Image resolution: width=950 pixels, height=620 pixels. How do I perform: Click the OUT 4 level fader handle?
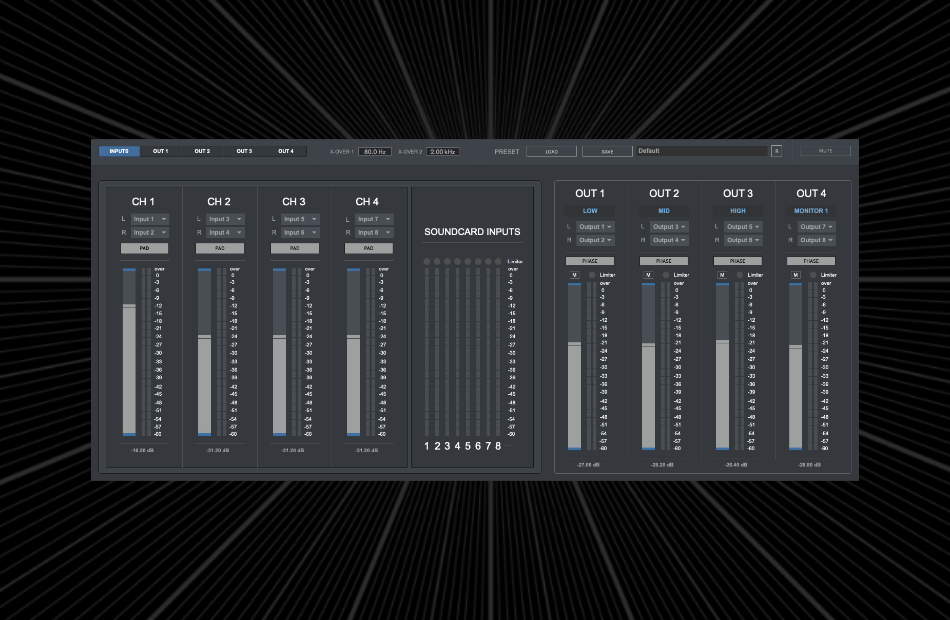tap(796, 347)
